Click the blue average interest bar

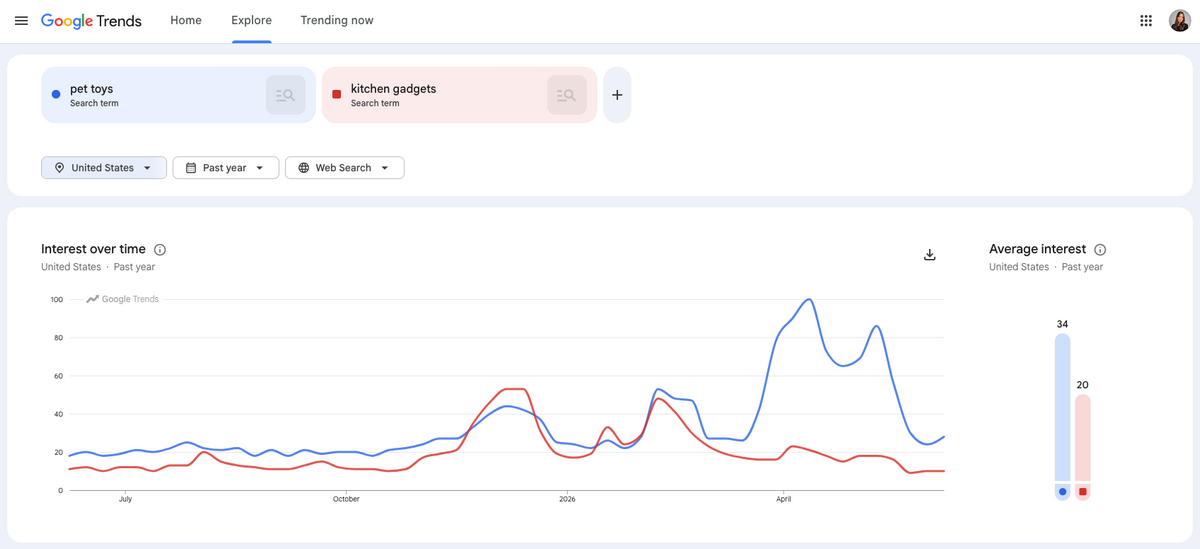(x=1062, y=408)
